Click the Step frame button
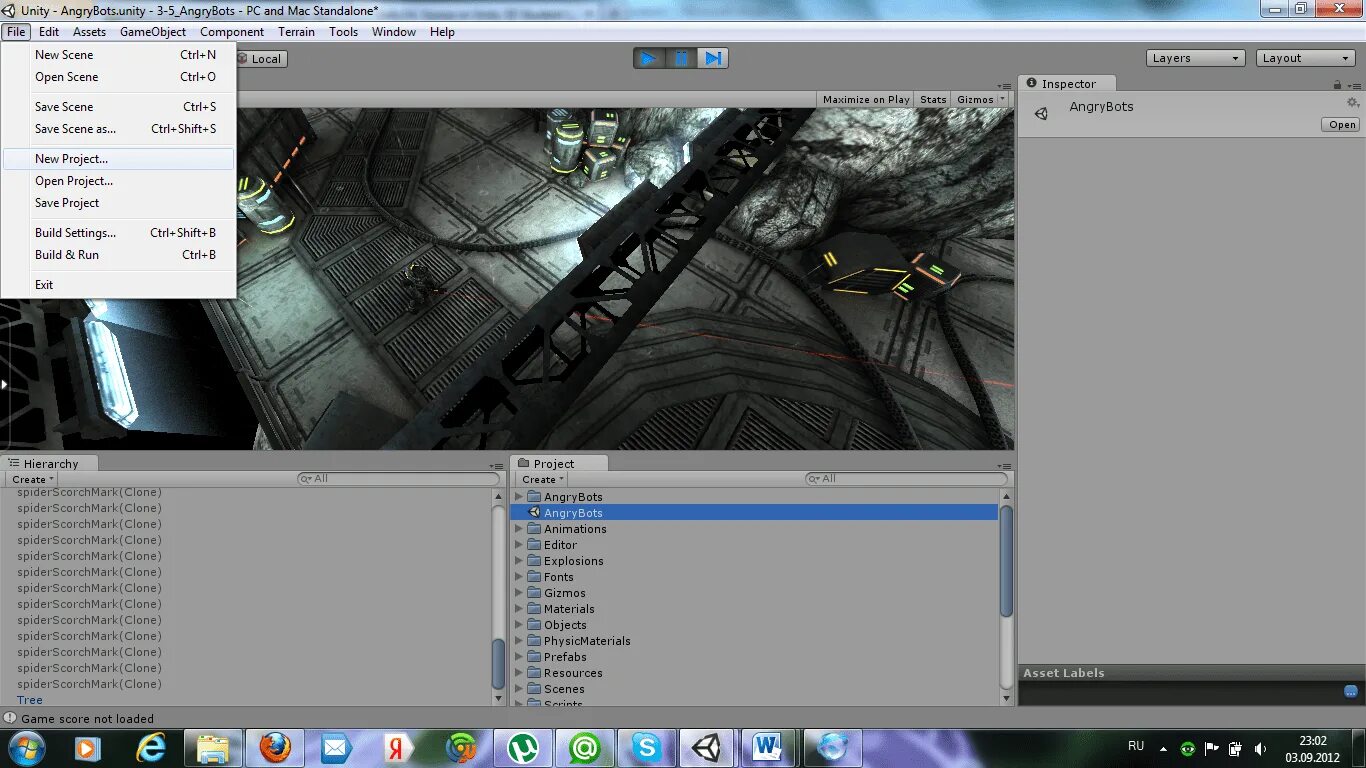 click(713, 59)
